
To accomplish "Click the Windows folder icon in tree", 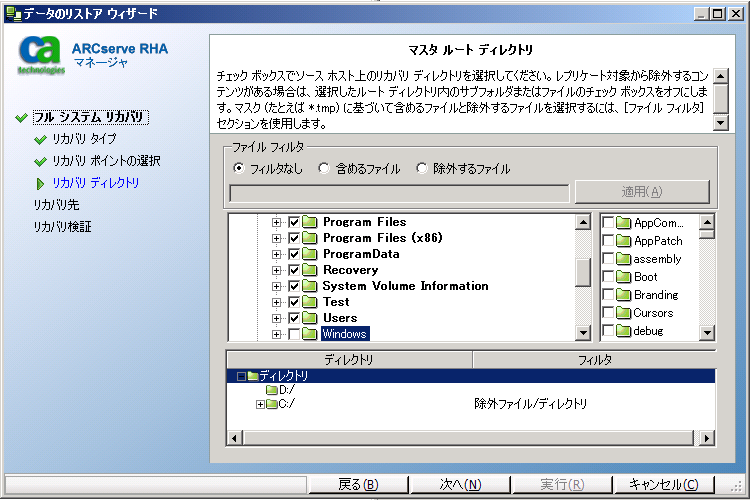I will coord(309,334).
